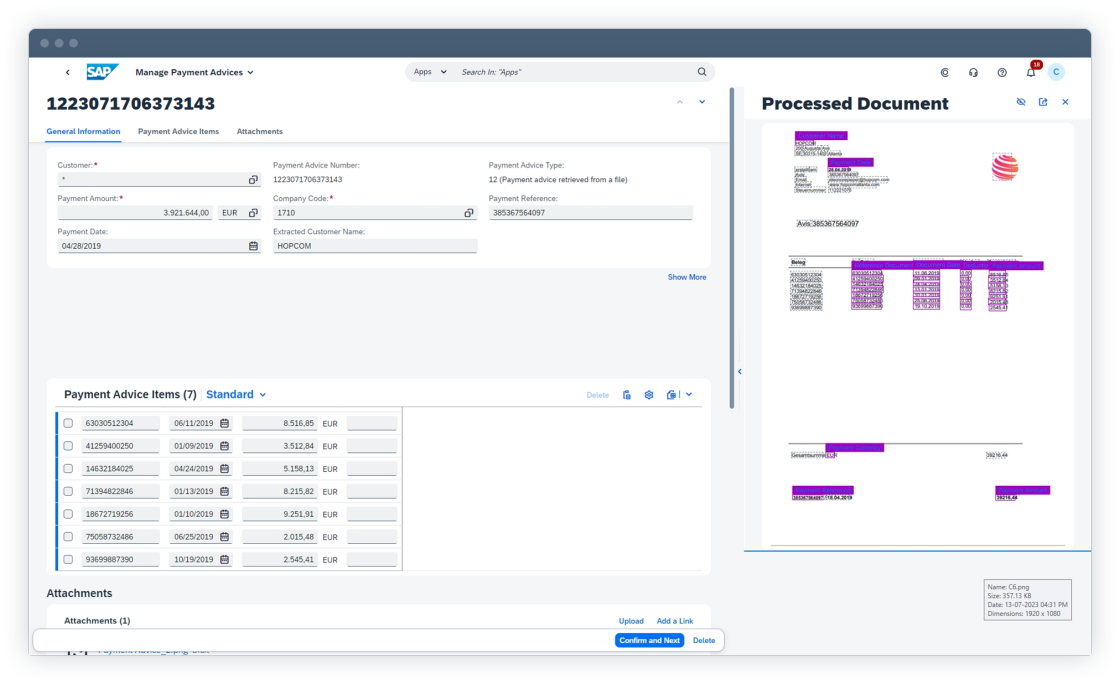Hide highlights in Processed Document panel
The image size is (1120, 684).
point(1021,102)
